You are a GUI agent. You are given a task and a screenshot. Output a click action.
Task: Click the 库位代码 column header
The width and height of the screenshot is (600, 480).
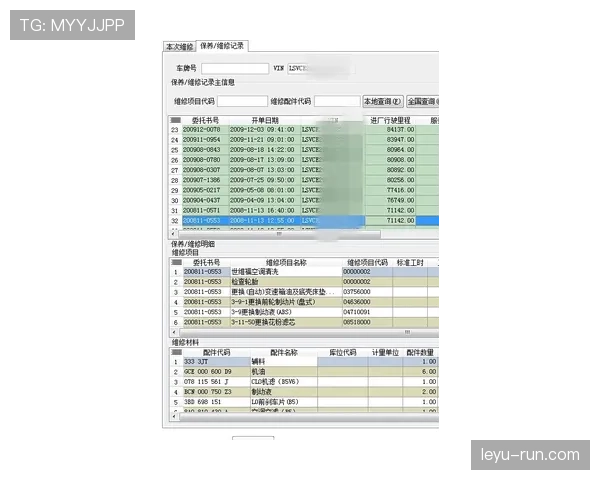343,353
